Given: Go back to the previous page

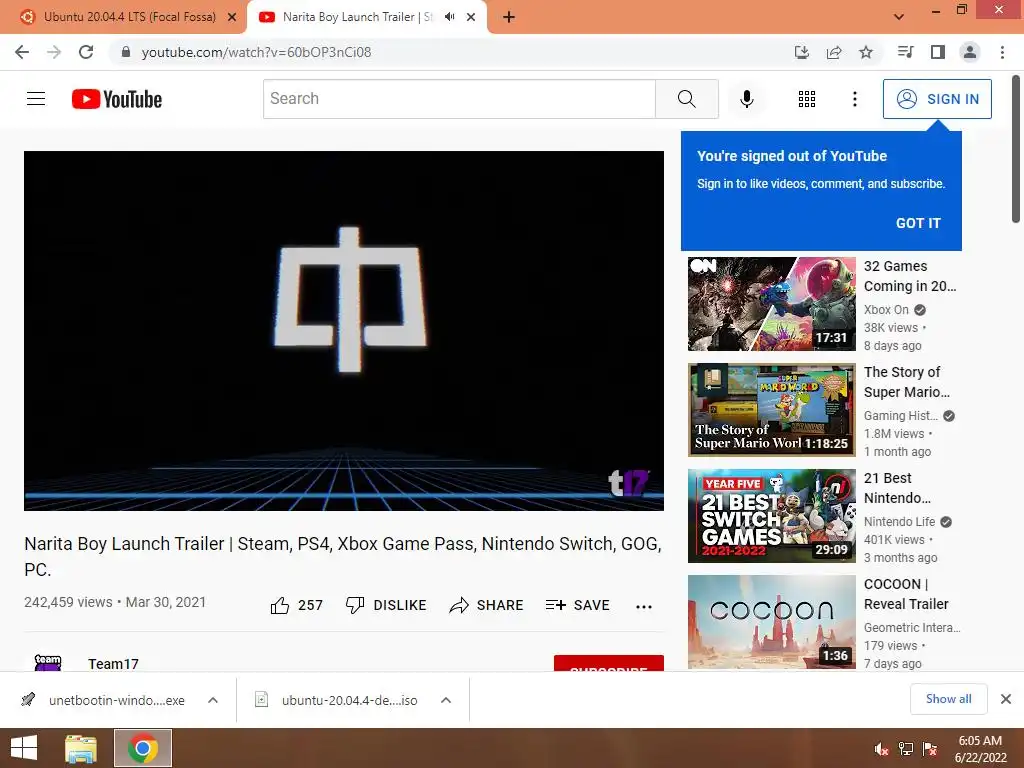Looking at the screenshot, I should click(22, 52).
